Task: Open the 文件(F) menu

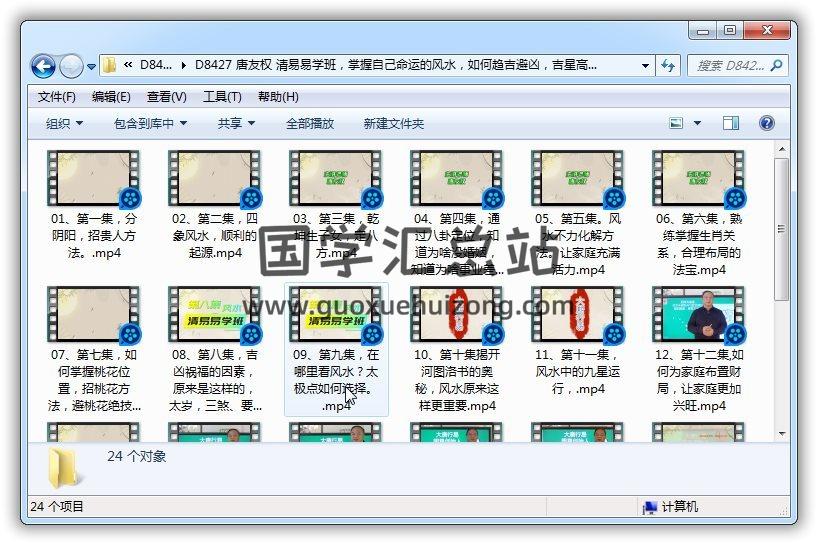Action: click(56, 96)
